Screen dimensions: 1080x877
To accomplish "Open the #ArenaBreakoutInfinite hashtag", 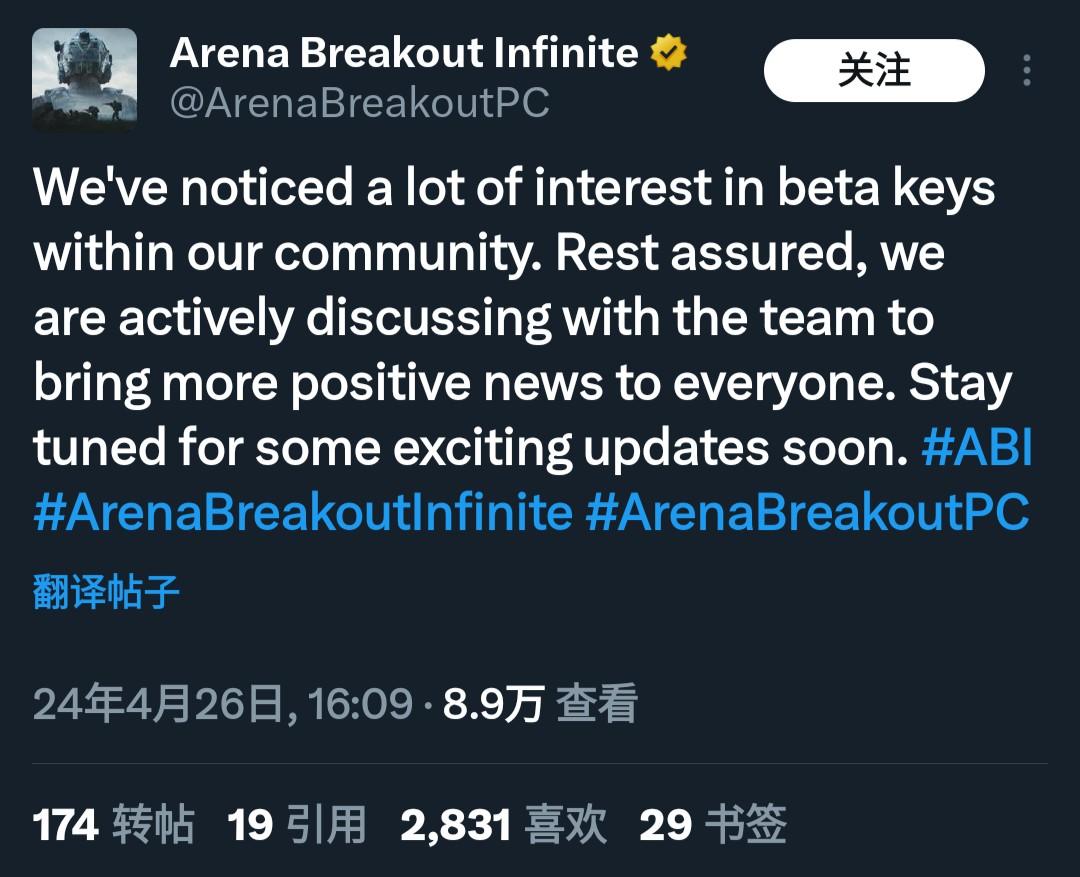I will pyautogui.click(x=303, y=512).
